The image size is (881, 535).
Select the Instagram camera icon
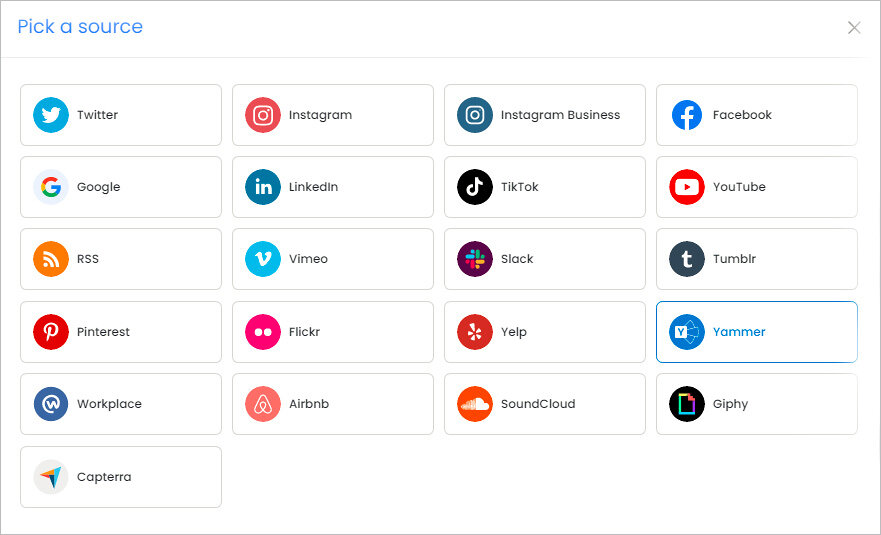point(263,115)
